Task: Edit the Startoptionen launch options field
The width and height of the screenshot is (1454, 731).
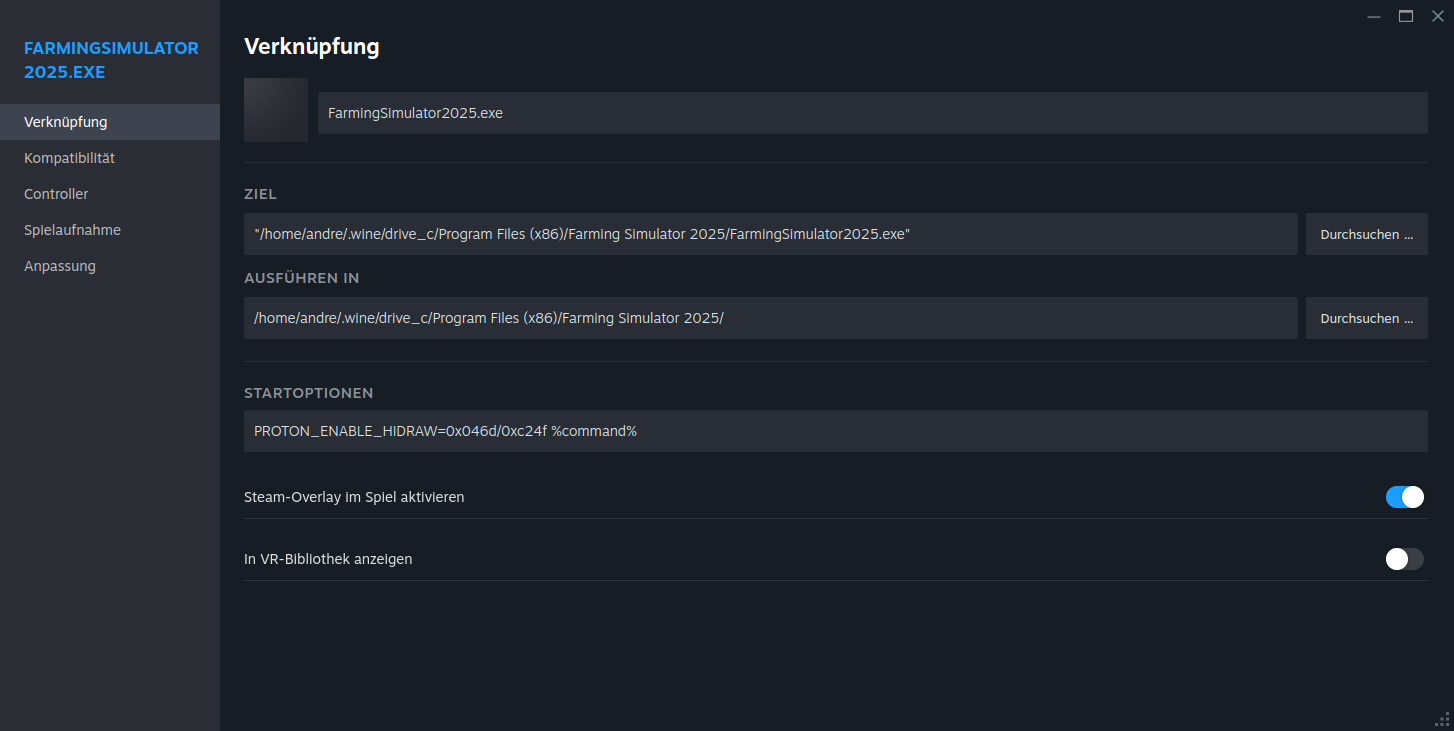Action: pyautogui.click(x=835, y=431)
